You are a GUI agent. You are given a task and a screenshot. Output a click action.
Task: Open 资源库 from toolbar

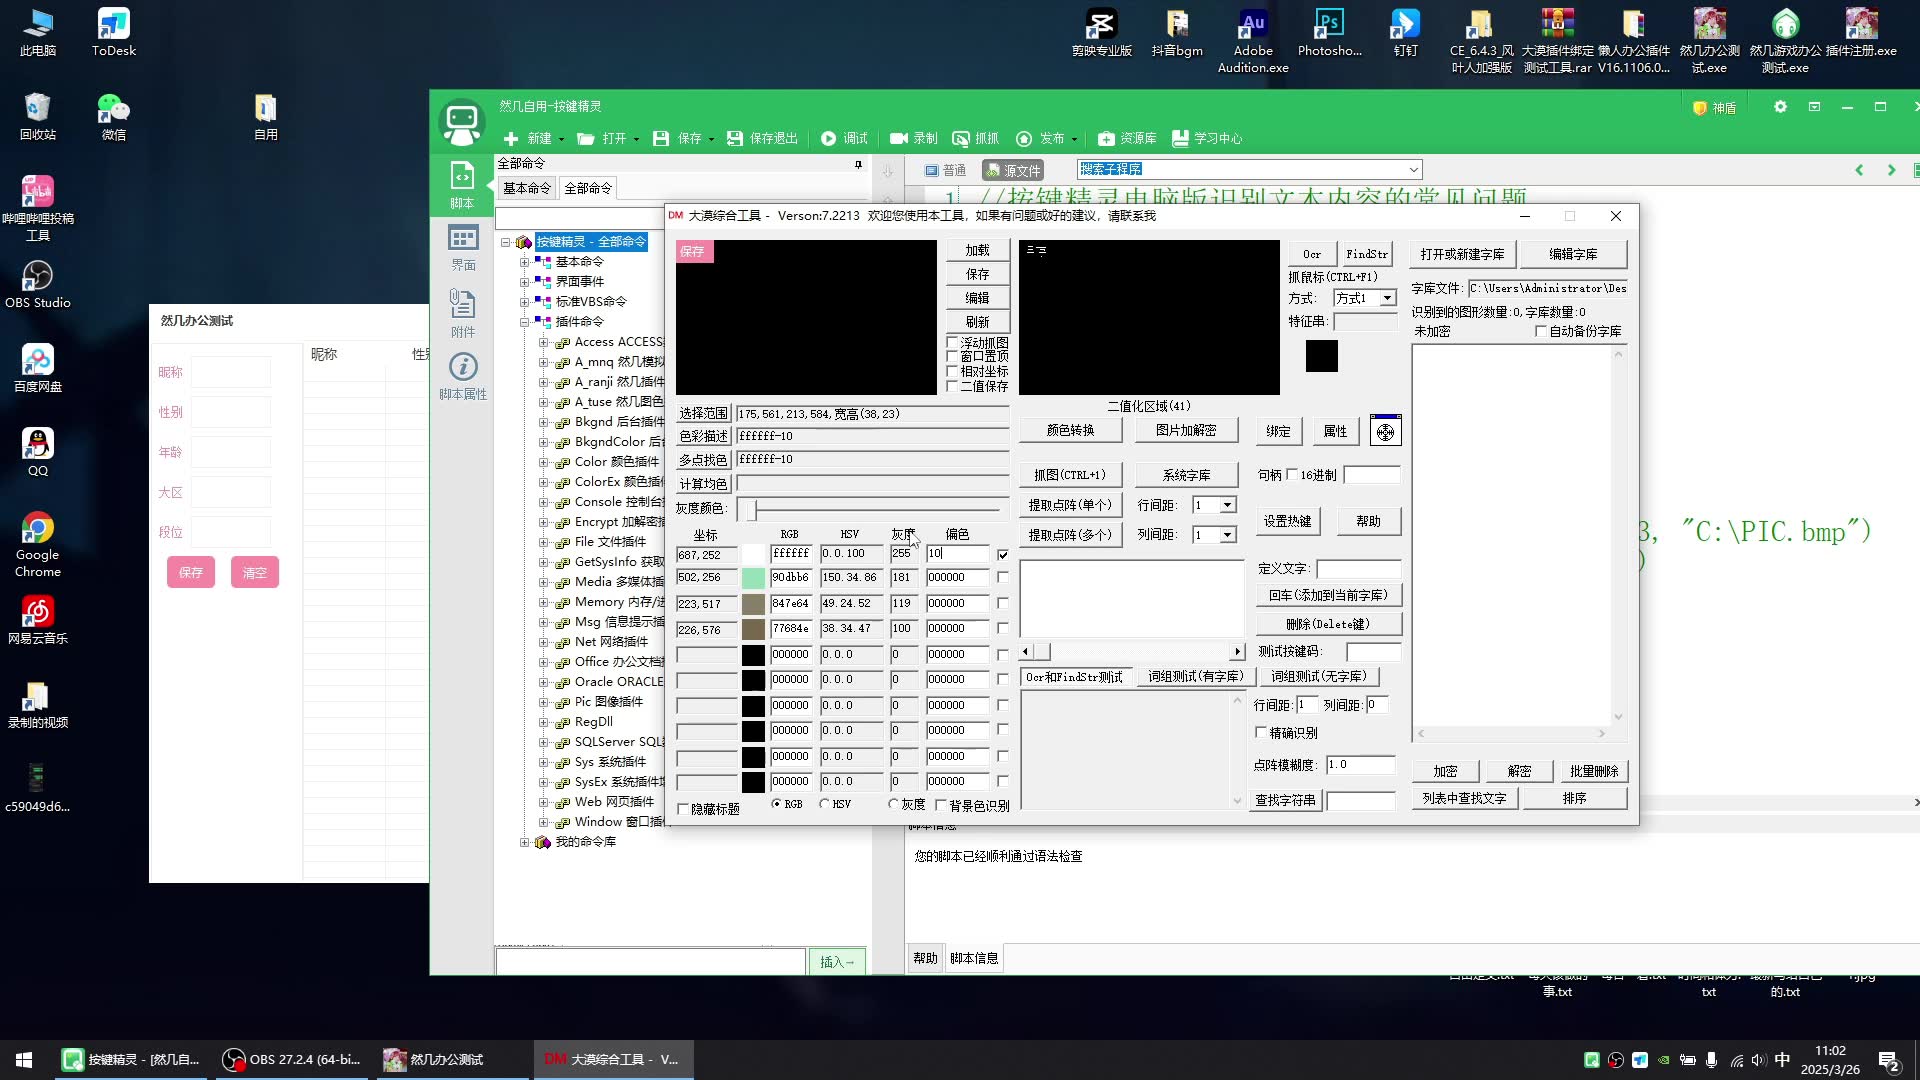click(1127, 138)
